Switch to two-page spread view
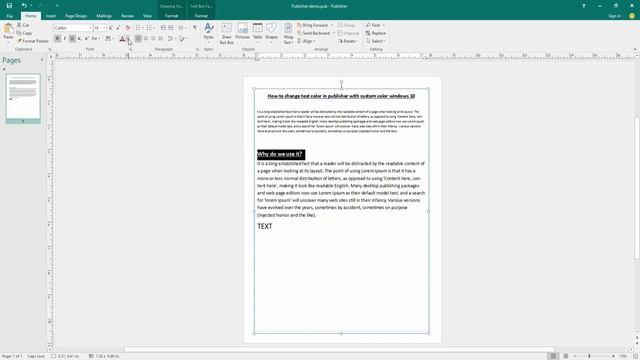Screen dimensions: 640x360 (566, 356)
